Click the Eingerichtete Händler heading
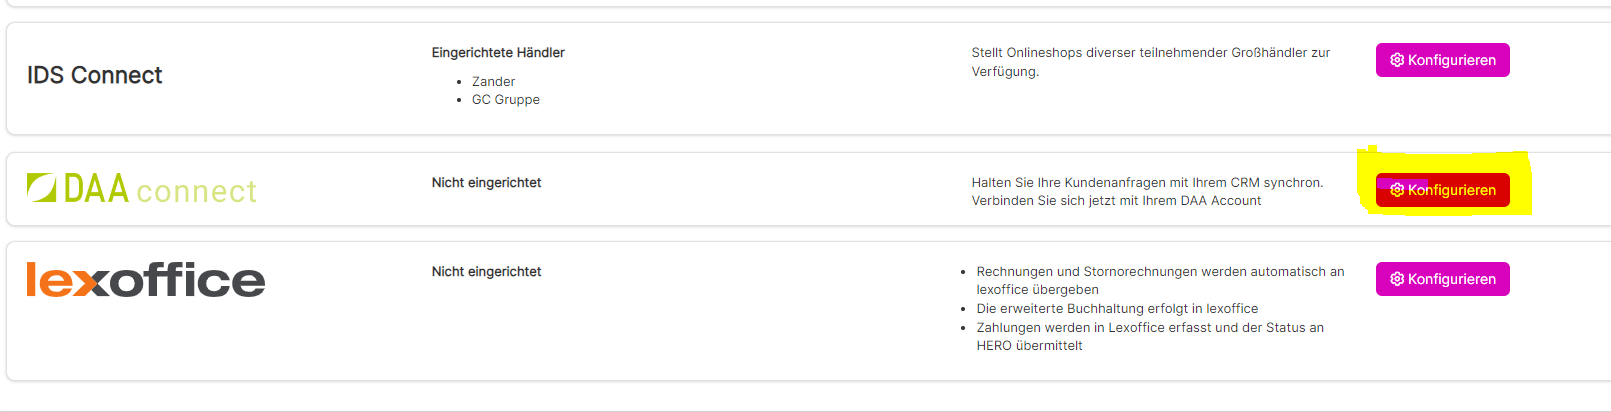Viewport: 1611px width, 412px height. click(x=498, y=53)
